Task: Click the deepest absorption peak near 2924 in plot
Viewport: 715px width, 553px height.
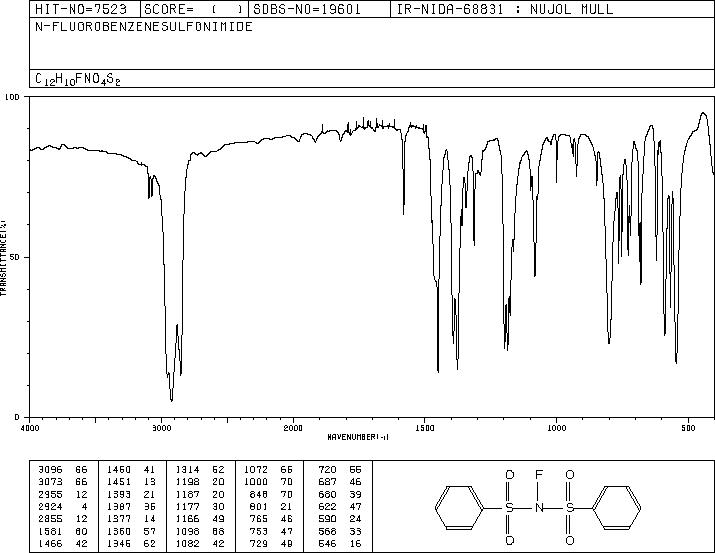Action: [x=171, y=399]
